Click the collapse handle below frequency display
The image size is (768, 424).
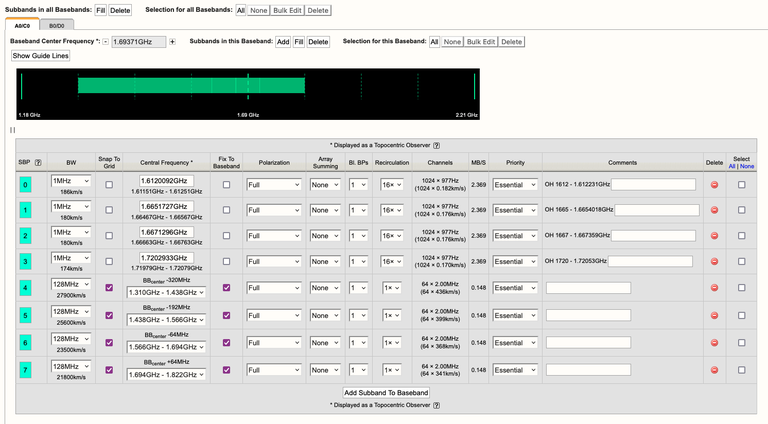click(x=12, y=130)
